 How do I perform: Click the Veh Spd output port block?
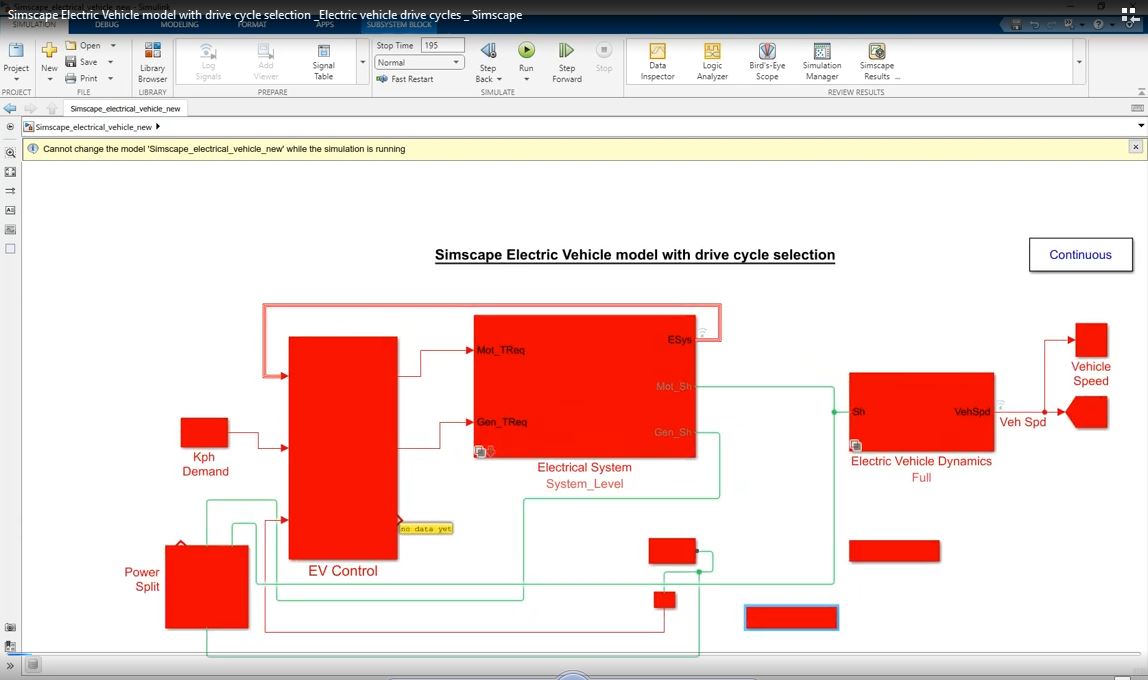click(1087, 412)
